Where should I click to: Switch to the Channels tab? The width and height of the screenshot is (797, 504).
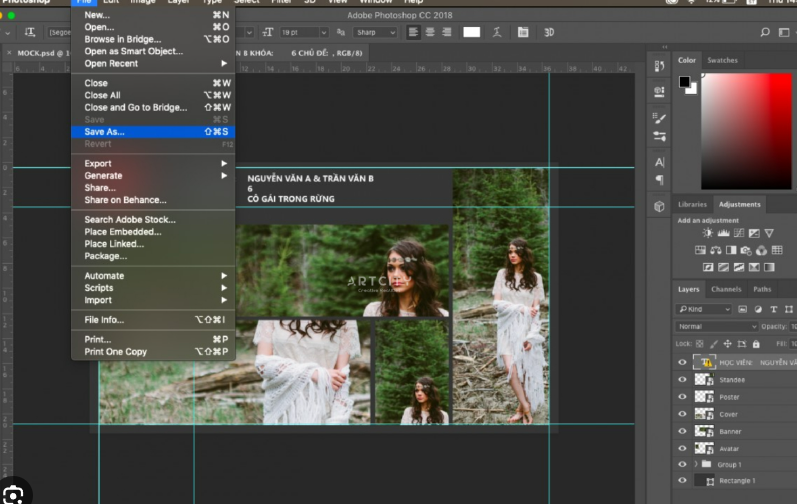point(725,290)
